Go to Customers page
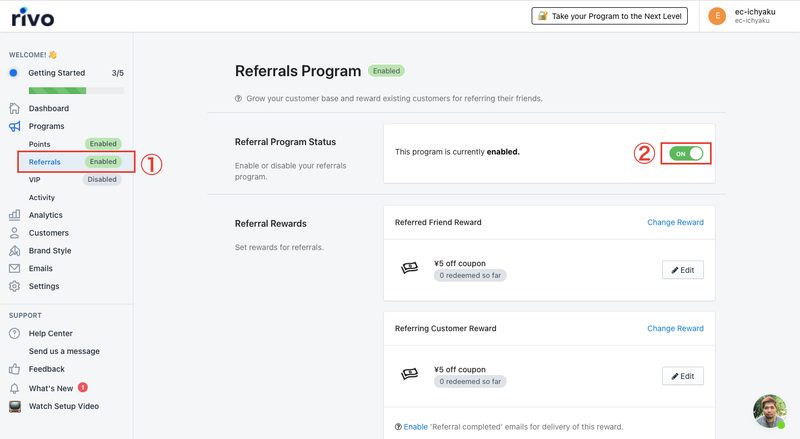Screen dimensions: 800x439 click(48, 233)
